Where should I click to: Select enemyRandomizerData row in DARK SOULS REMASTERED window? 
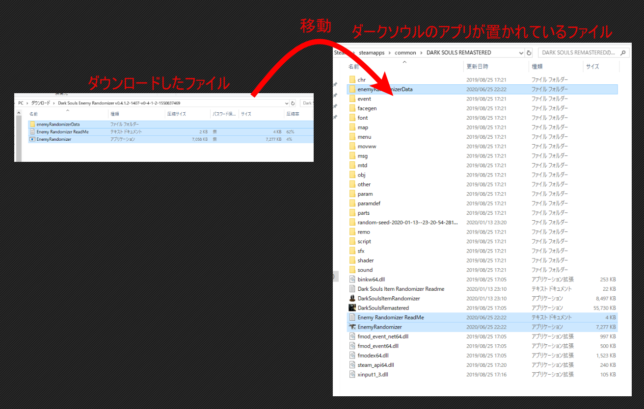point(482,89)
